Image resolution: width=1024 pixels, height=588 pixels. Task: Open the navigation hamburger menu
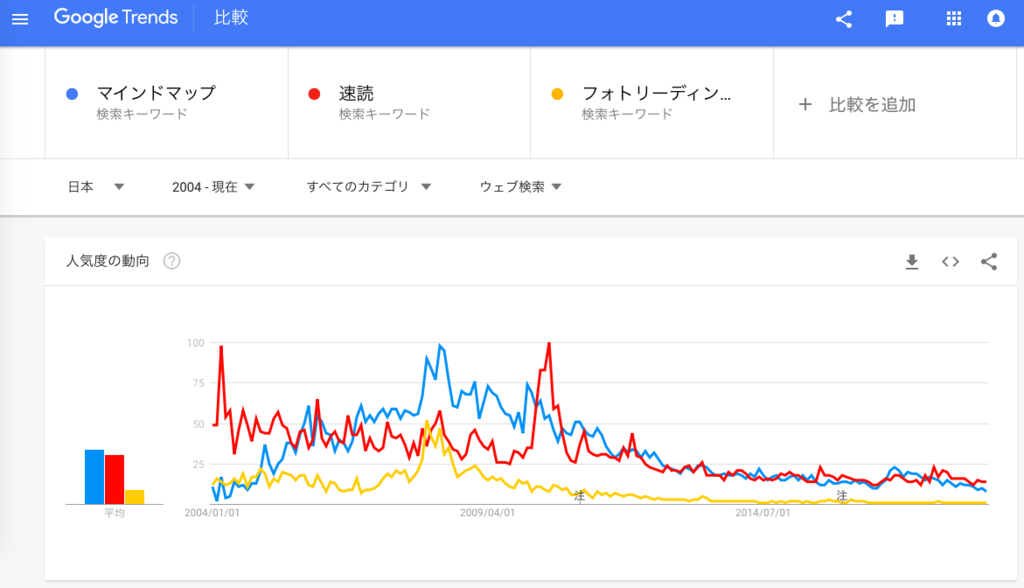20,17
